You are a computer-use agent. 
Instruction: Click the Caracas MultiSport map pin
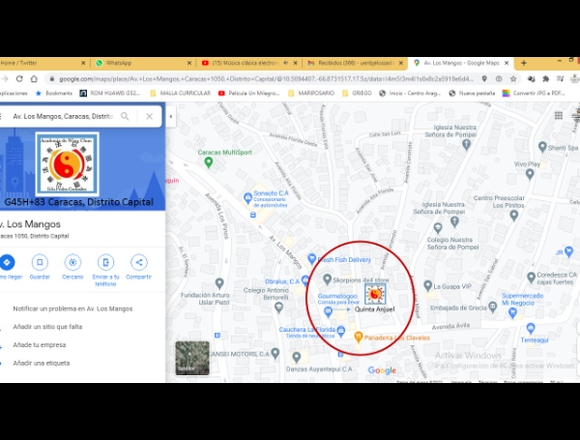[209, 162]
